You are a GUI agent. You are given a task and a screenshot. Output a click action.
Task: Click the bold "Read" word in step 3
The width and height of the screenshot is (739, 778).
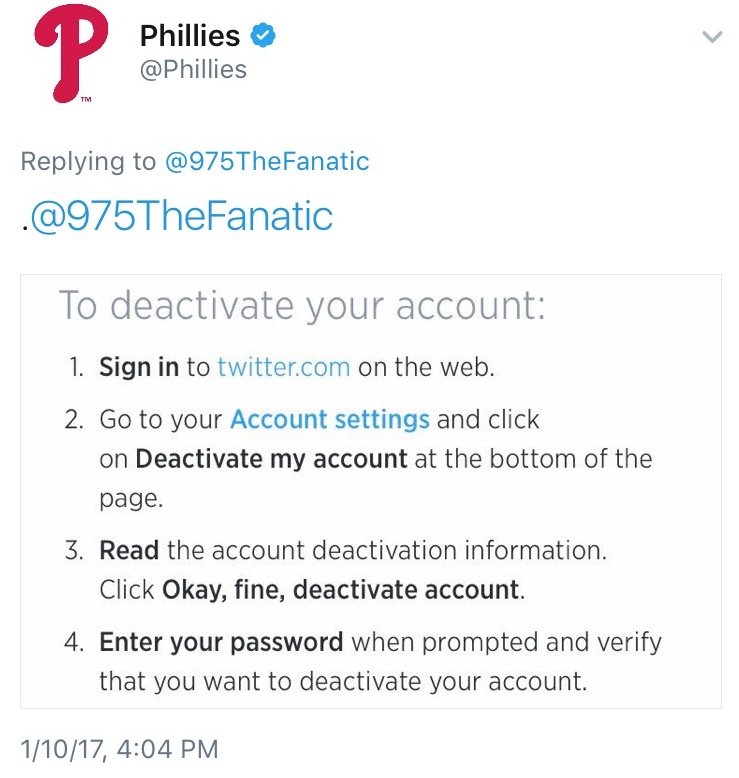tap(129, 550)
